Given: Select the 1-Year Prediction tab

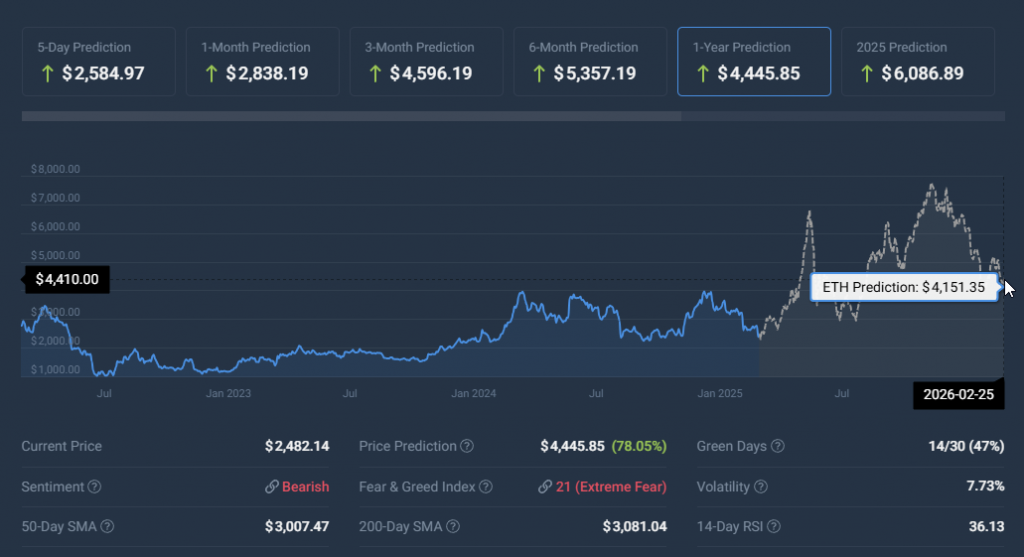Looking at the screenshot, I should tap(754, 62).
